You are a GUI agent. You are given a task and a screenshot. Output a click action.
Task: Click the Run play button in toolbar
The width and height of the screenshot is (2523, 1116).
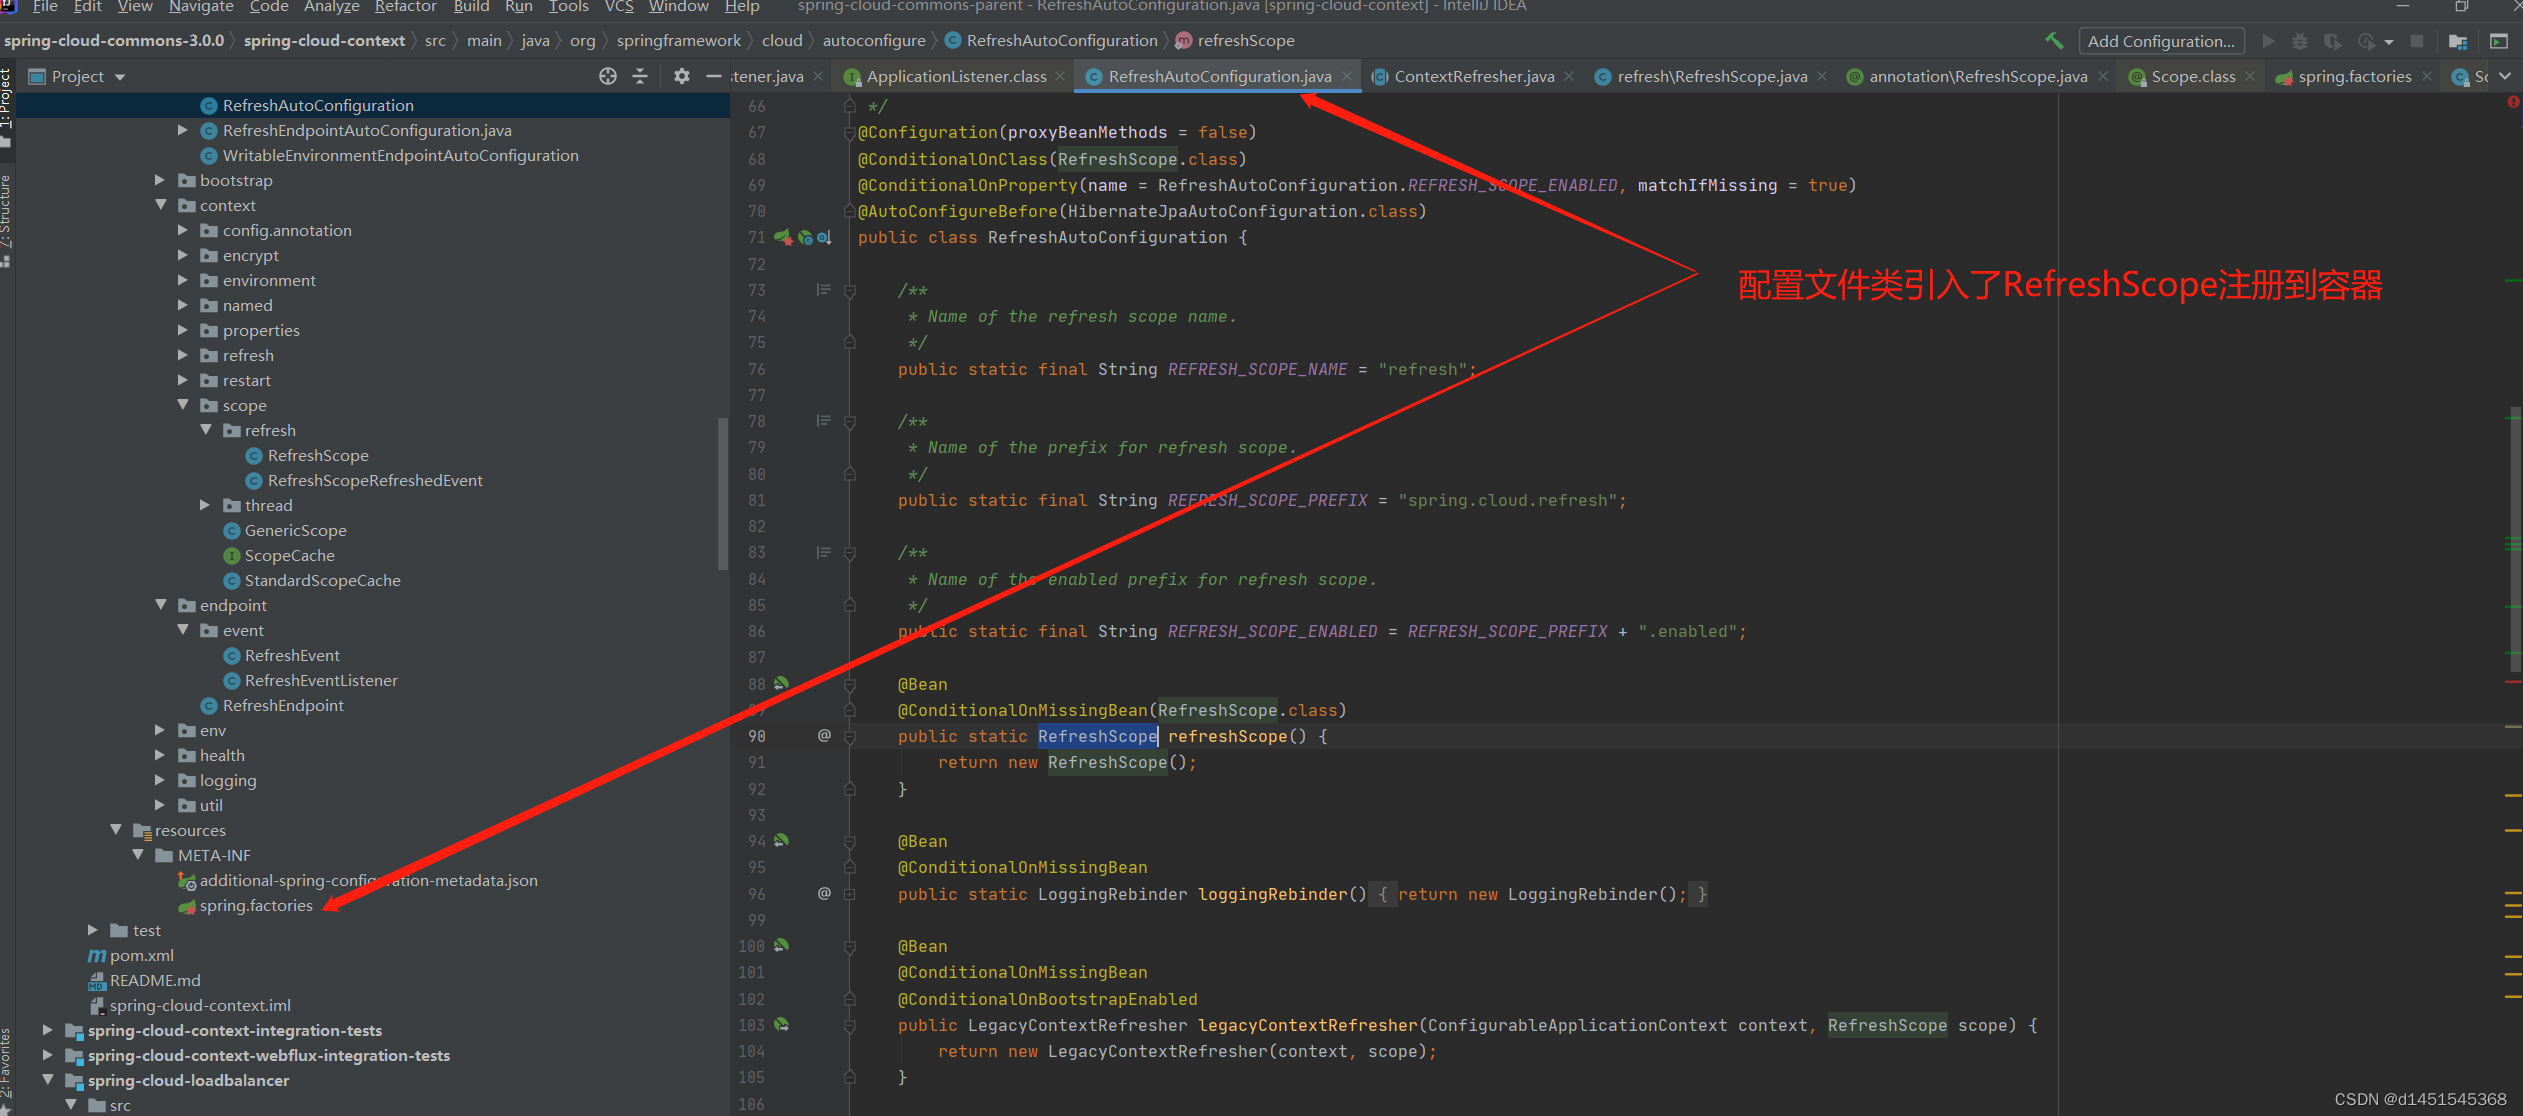pyautogui.click(x=2268, y=41)
